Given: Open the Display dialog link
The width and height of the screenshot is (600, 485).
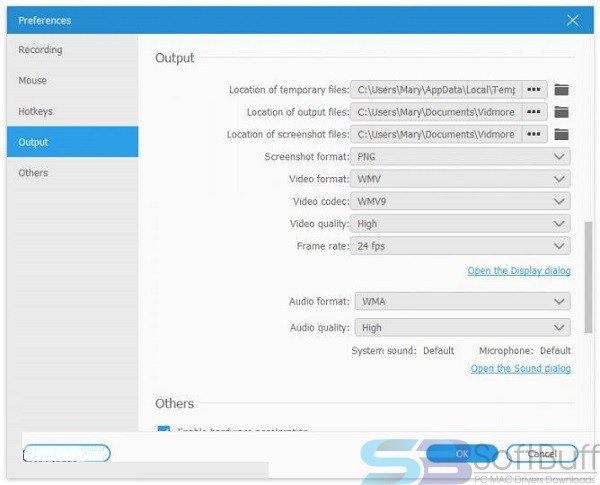Looking at the screenshot, I should (x=519, y=271).
